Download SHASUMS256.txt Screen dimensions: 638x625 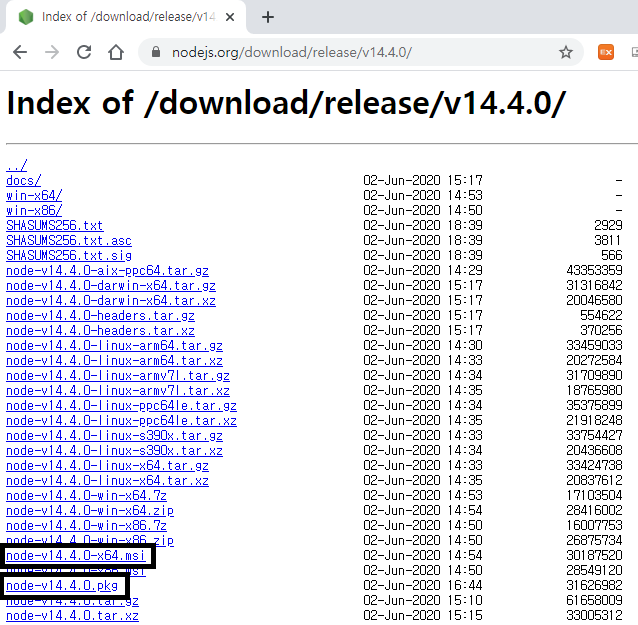(55, 225)
